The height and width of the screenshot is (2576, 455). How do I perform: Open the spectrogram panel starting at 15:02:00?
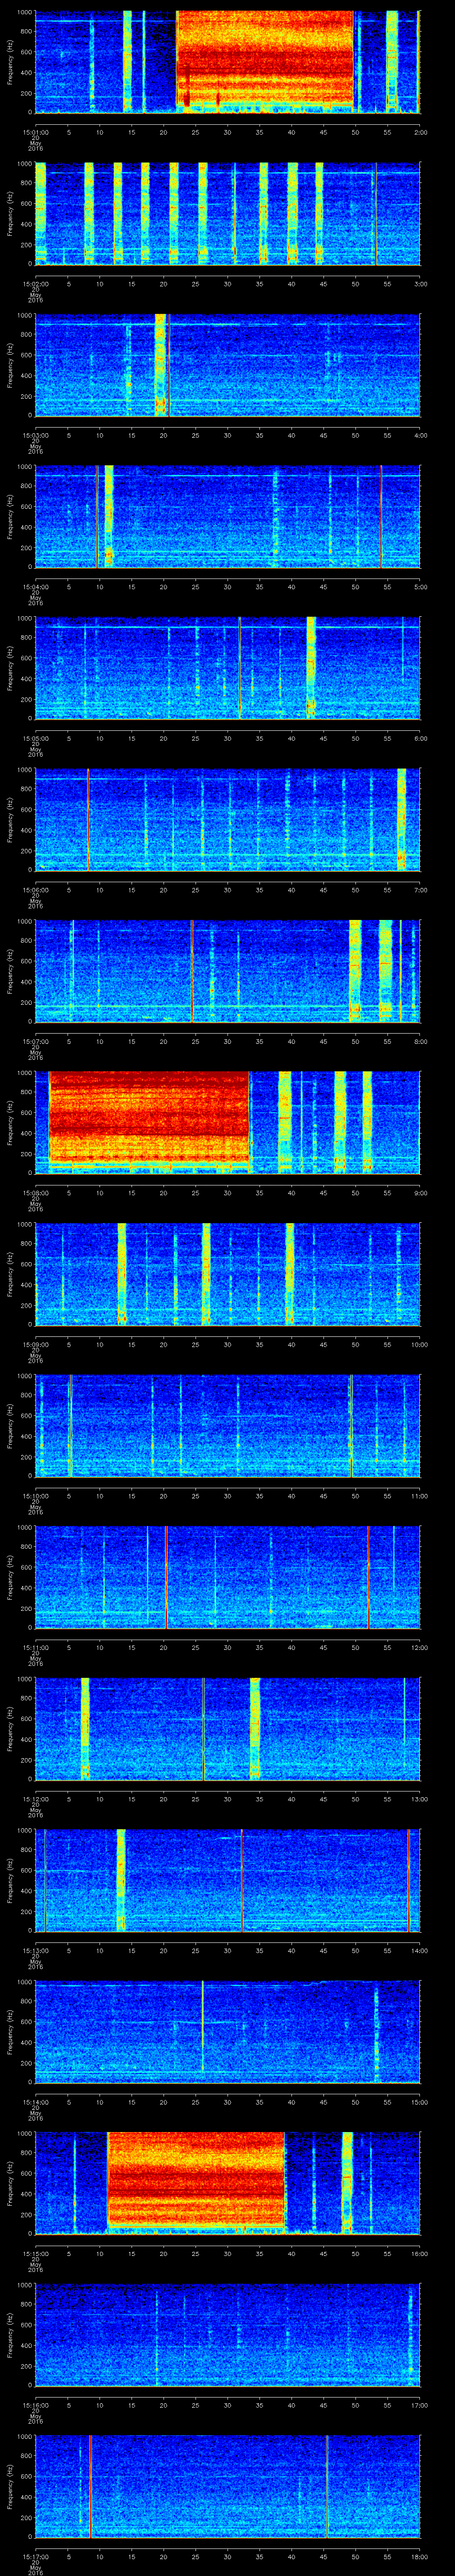pyautogui.click(x=227, y=213)
